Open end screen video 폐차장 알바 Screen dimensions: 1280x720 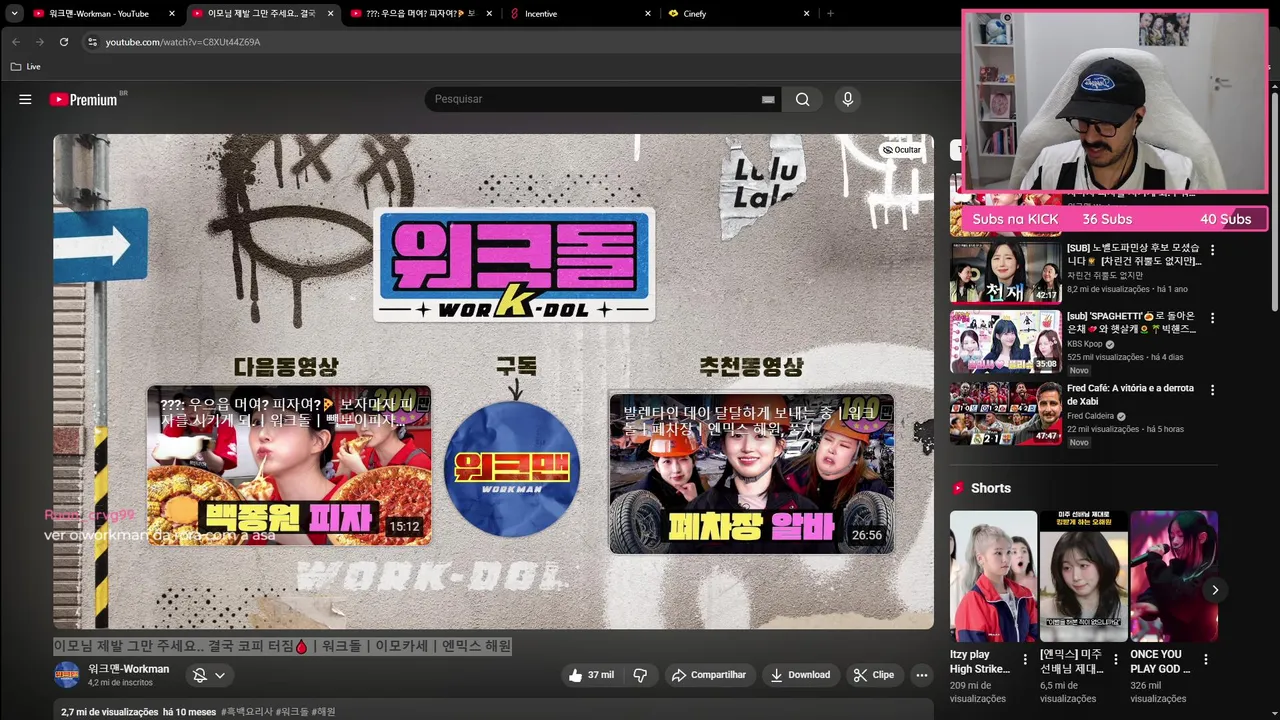(x=752, y=473)
